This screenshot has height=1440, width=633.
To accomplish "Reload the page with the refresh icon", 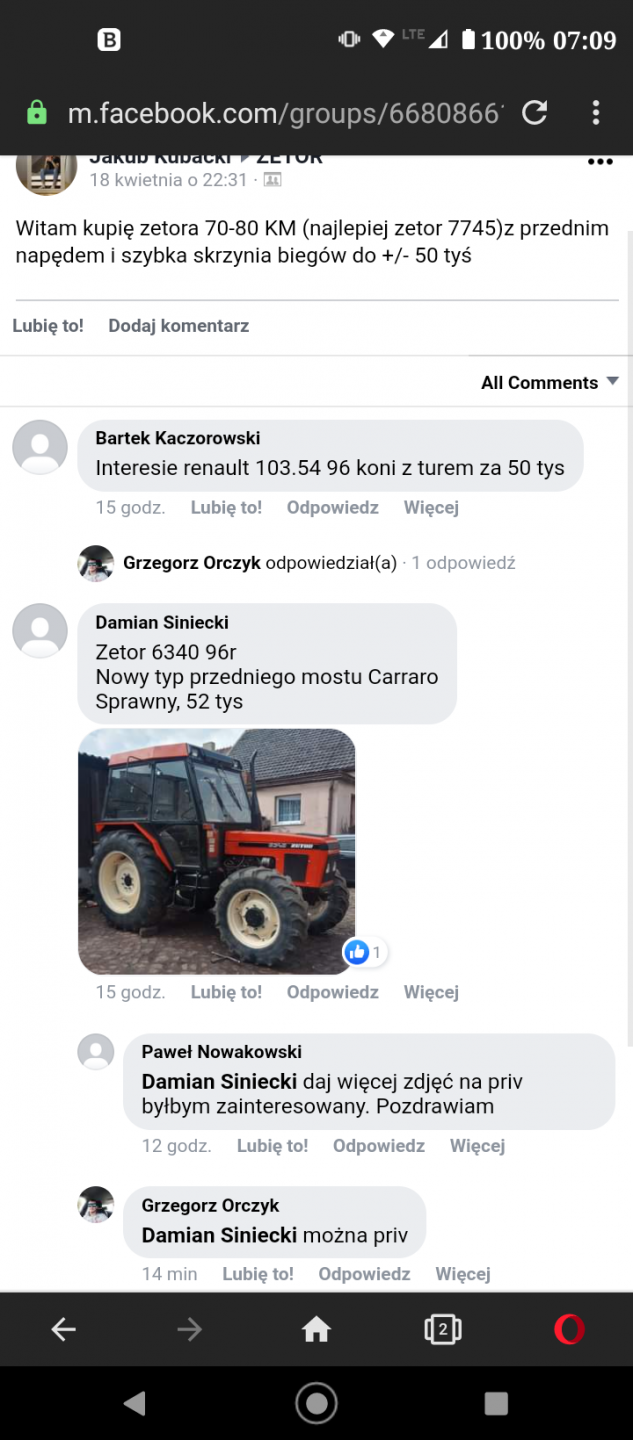I will 535,112.
